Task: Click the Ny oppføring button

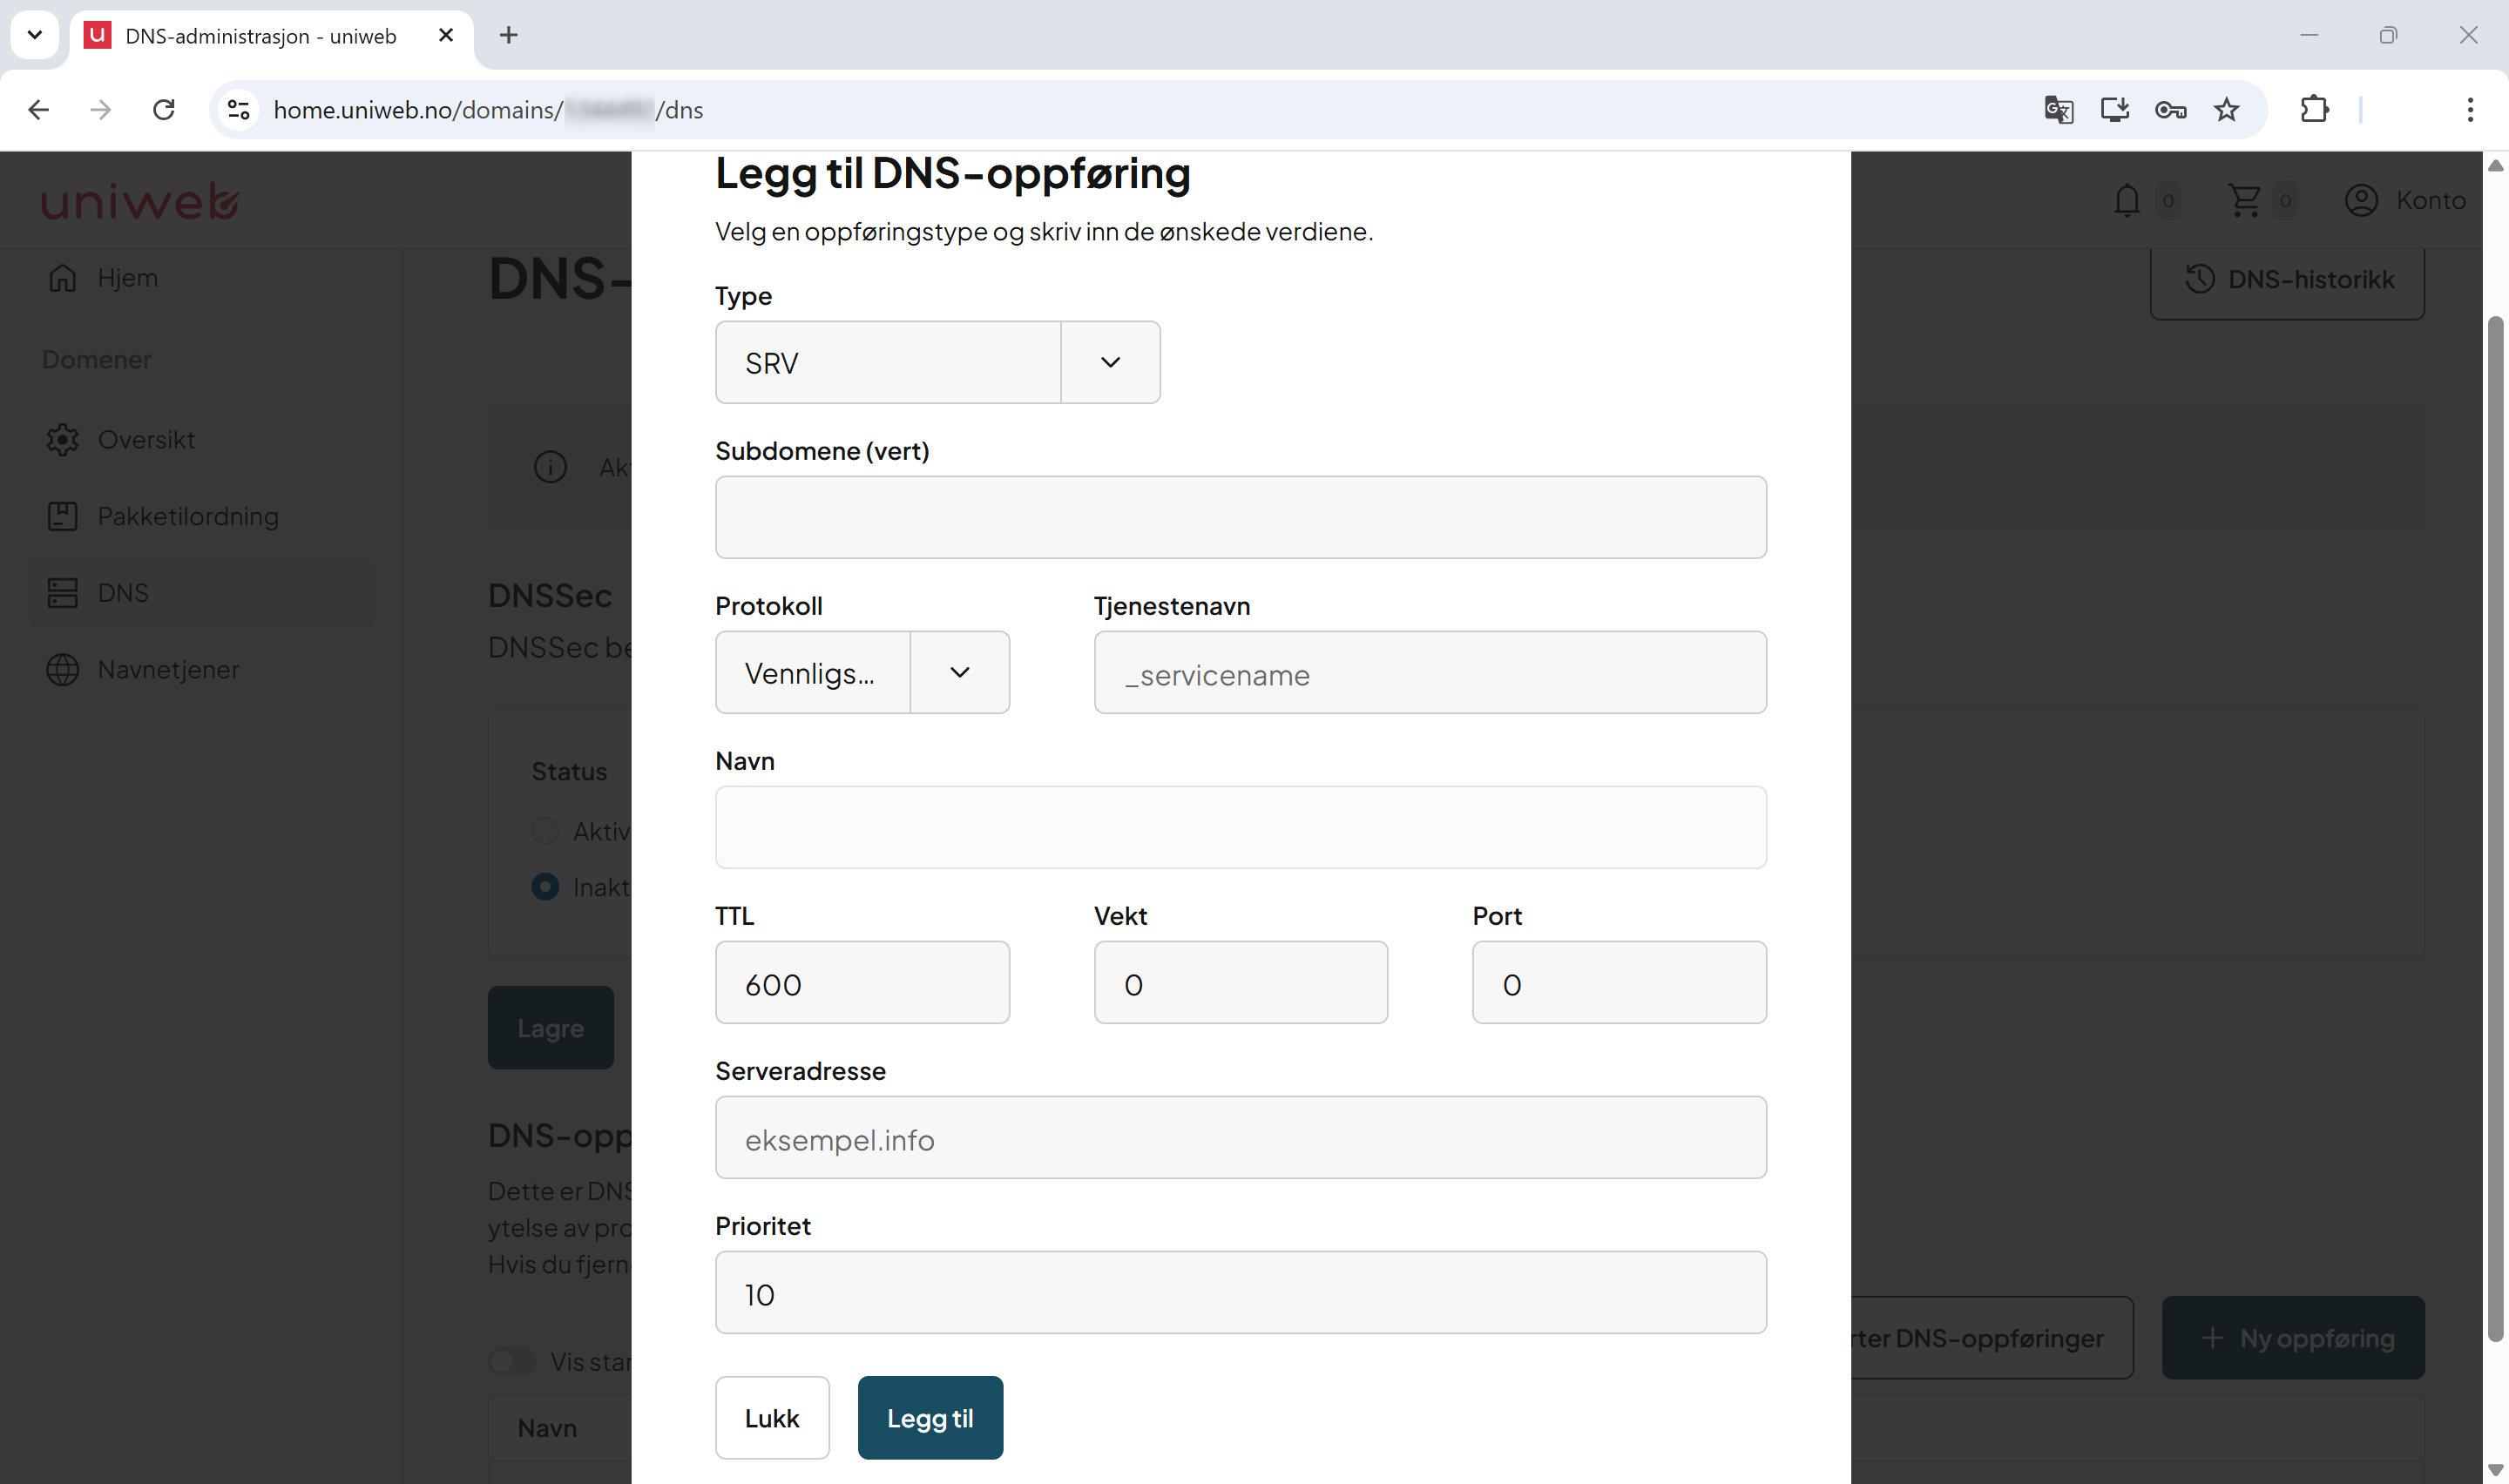Action: (2293, 1337)
